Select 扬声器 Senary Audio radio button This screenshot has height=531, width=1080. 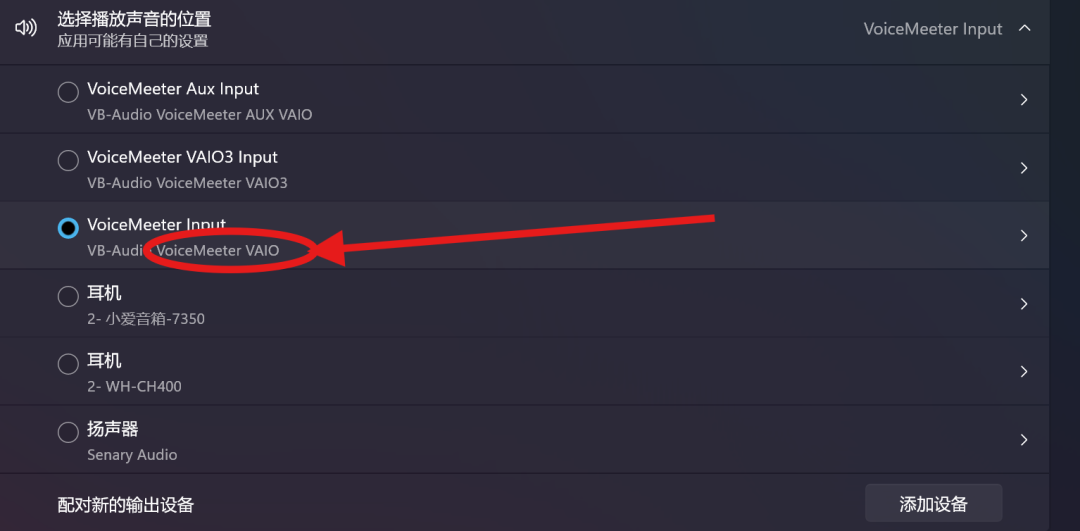coord(68,432)
